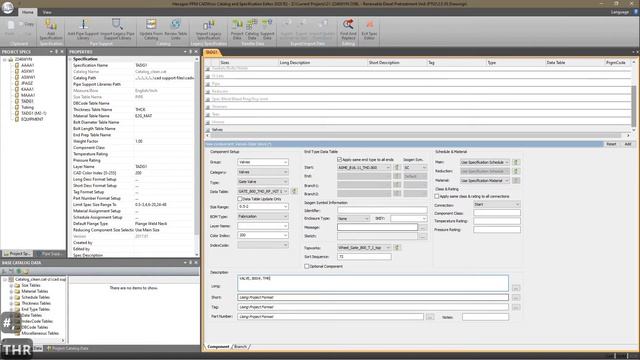Collapse the project root tree node

coord(5,60)
